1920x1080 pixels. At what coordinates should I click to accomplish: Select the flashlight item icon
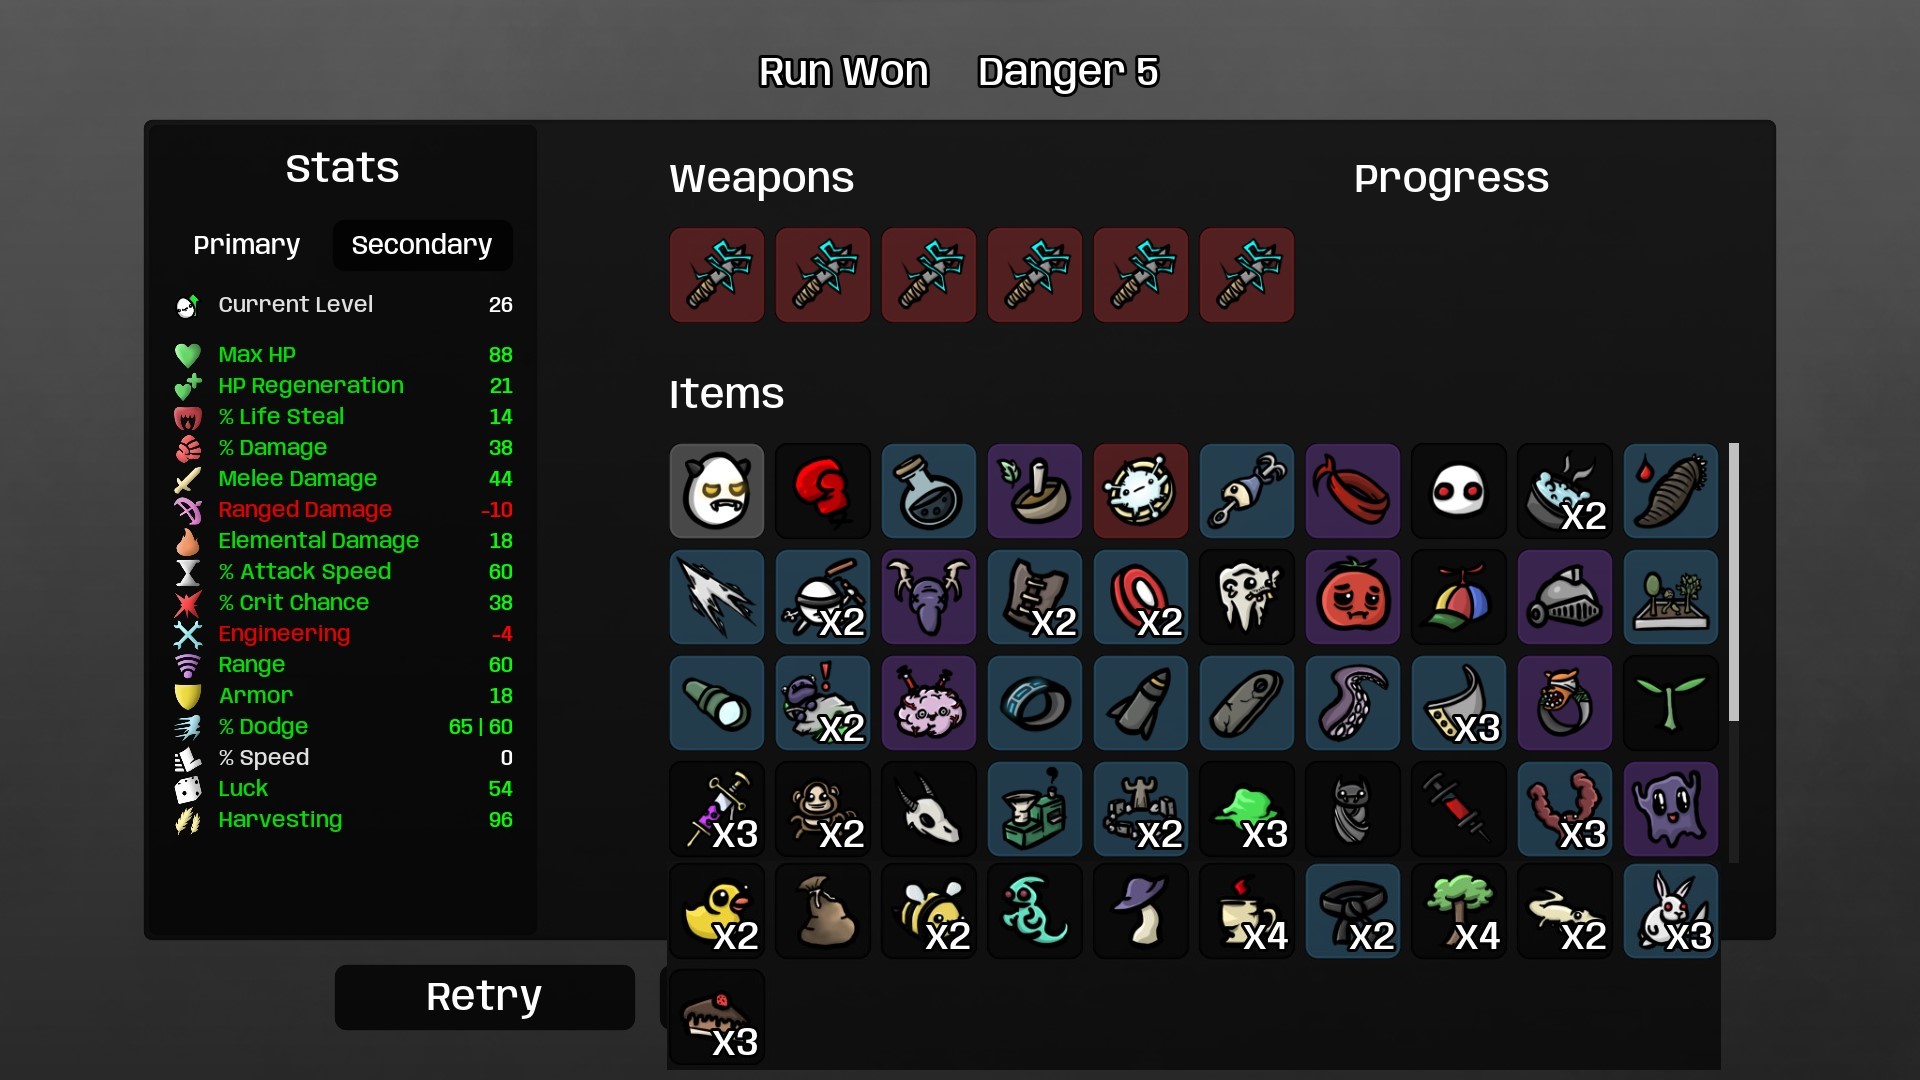click(x=717, y=703)
